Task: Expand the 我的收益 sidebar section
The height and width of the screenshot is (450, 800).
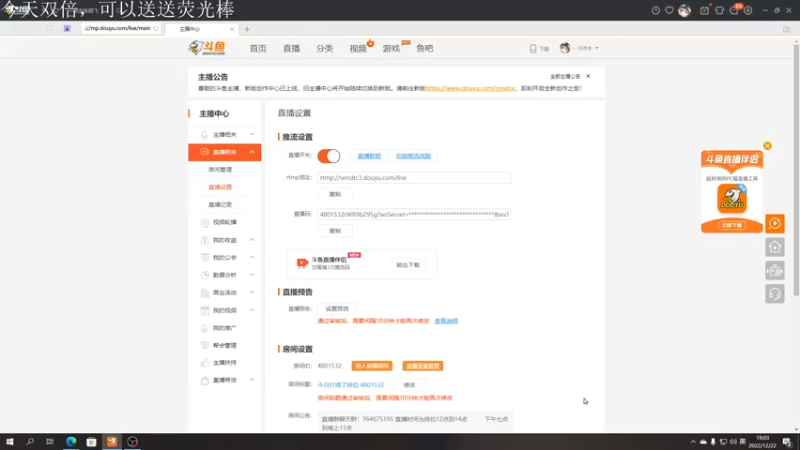Action: point(252,240)
